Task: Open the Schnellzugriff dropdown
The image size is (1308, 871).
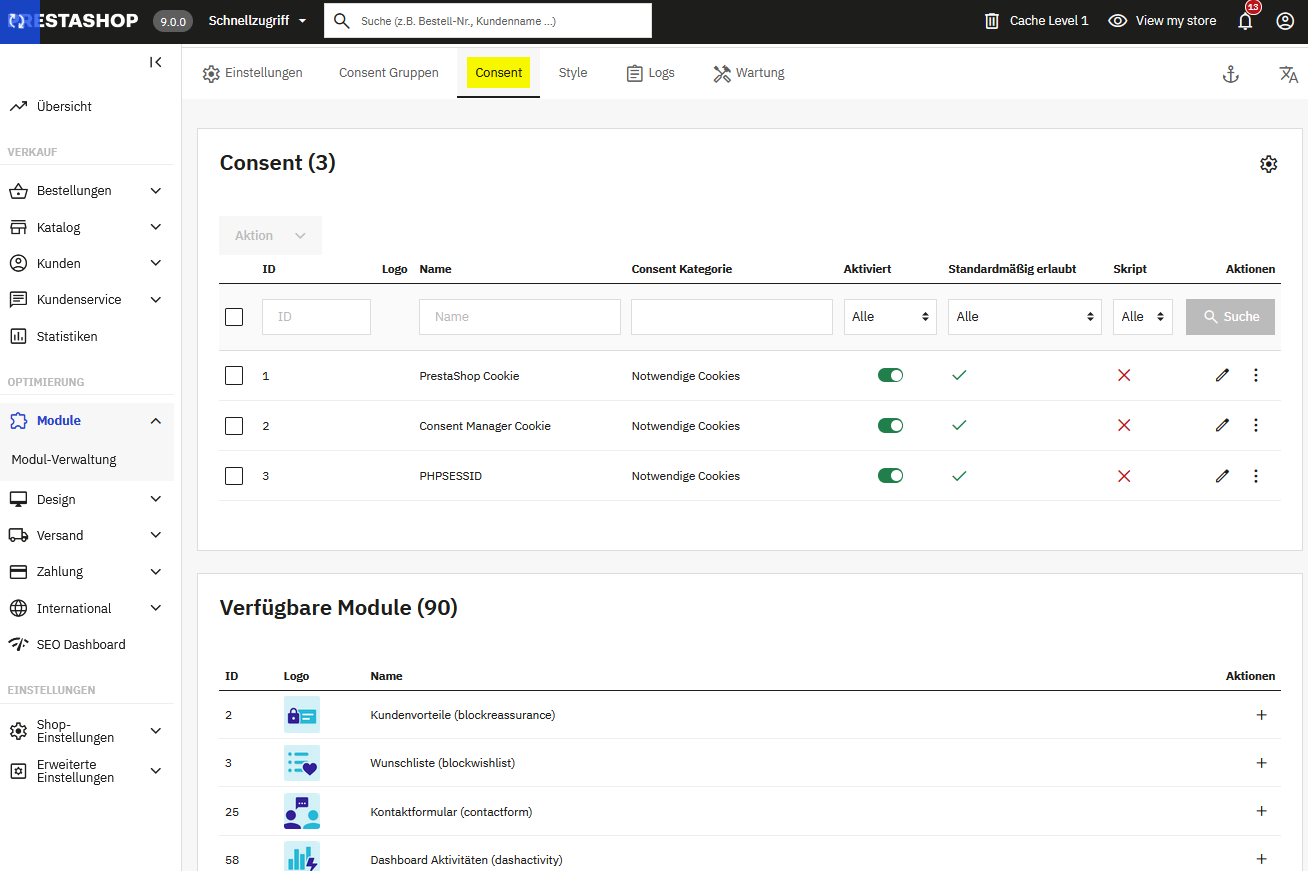Action: [257, 21]
